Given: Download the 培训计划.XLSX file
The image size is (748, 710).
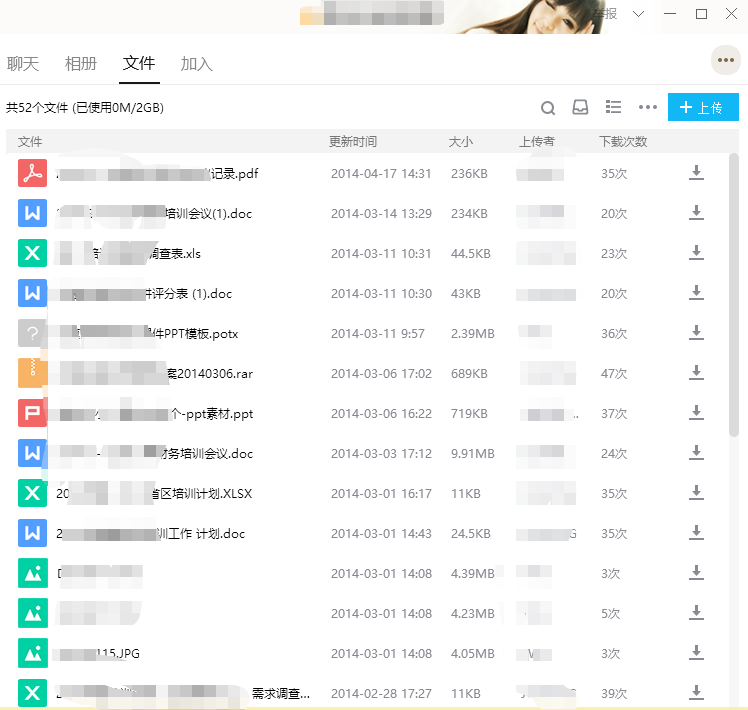Looking at the screenshot, I should pyautogui.click(x=696, y=493).
